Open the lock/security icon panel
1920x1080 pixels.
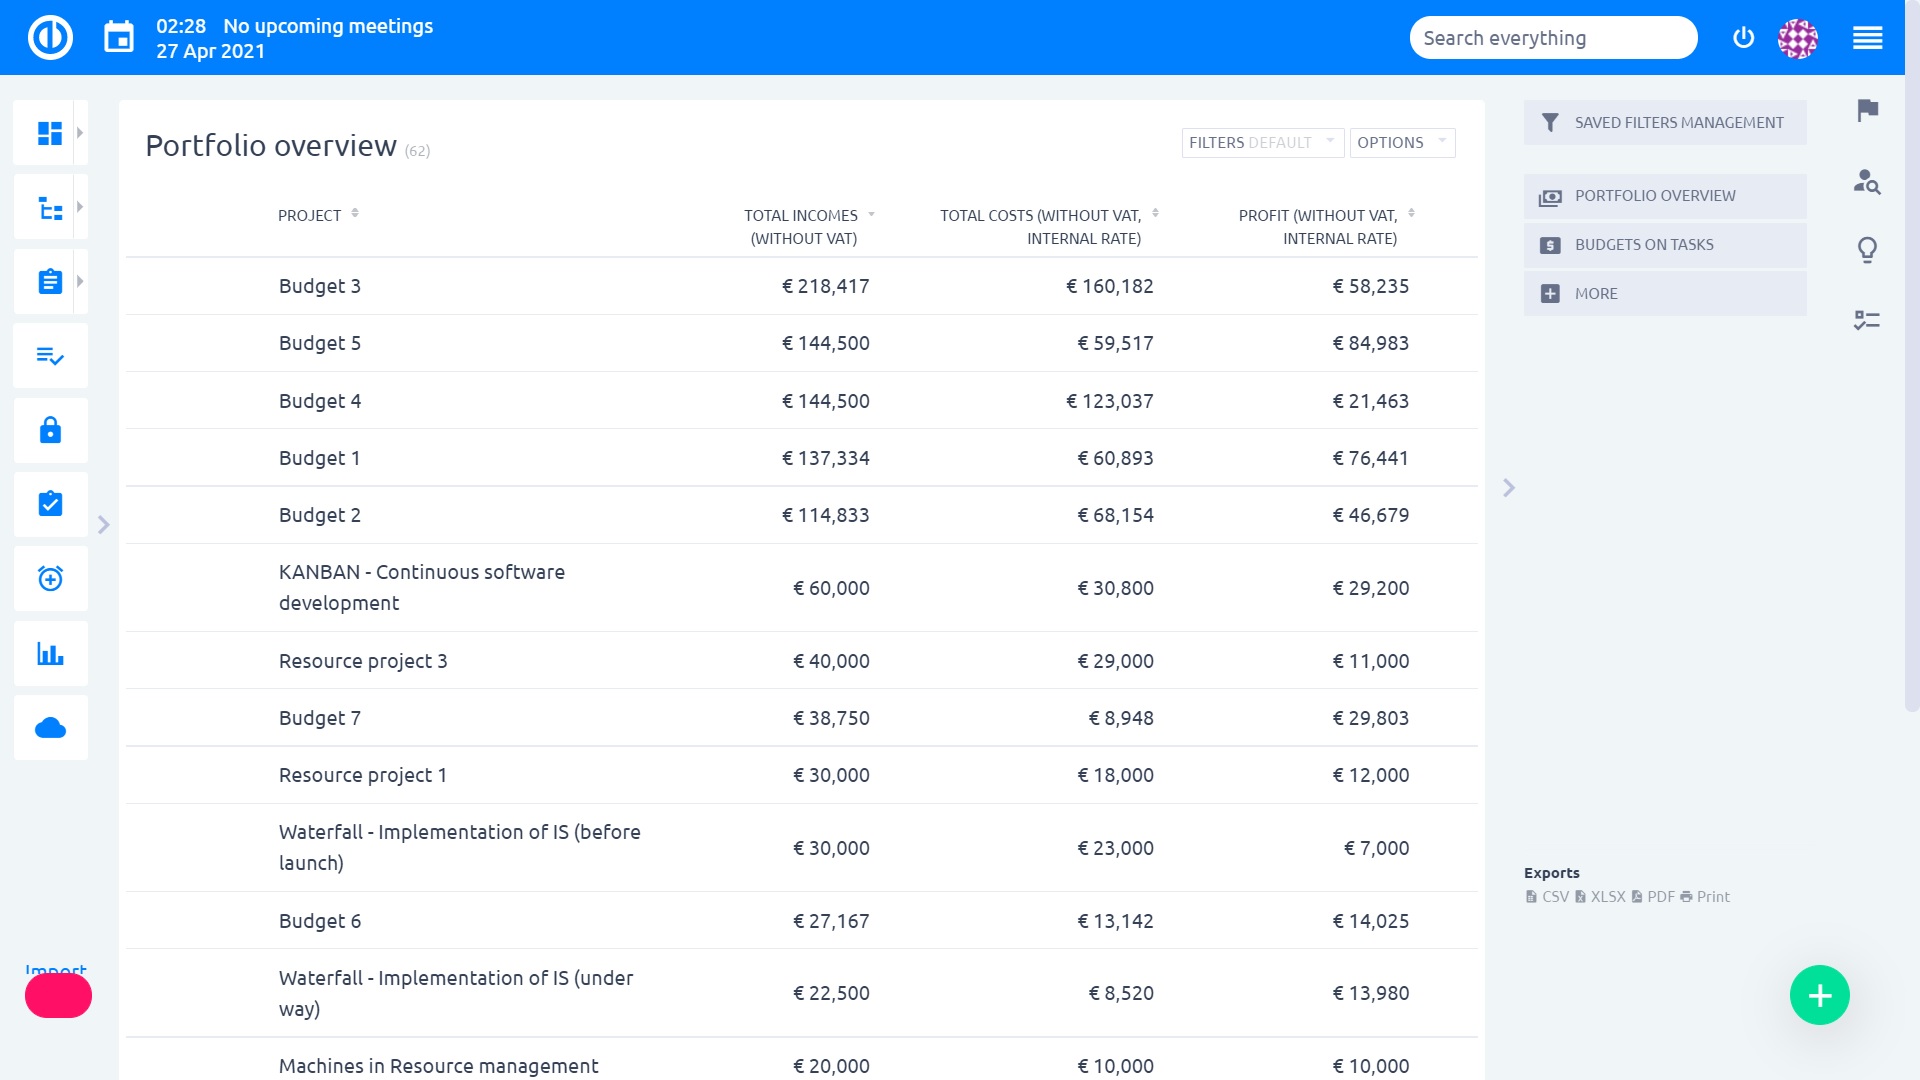pyautogui.click(x=50, y=429)
